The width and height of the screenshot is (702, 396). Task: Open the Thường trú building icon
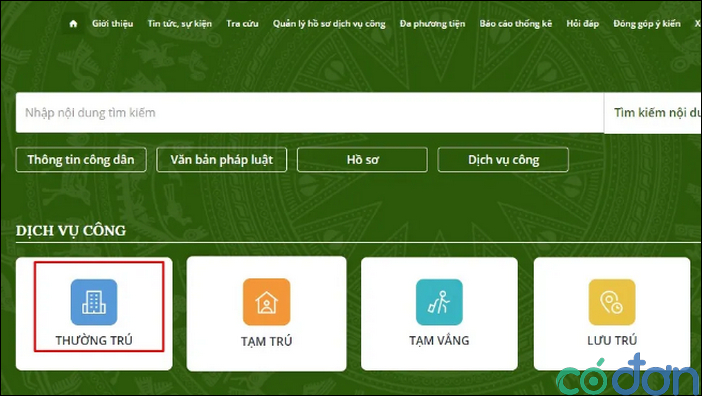[94, 302]
